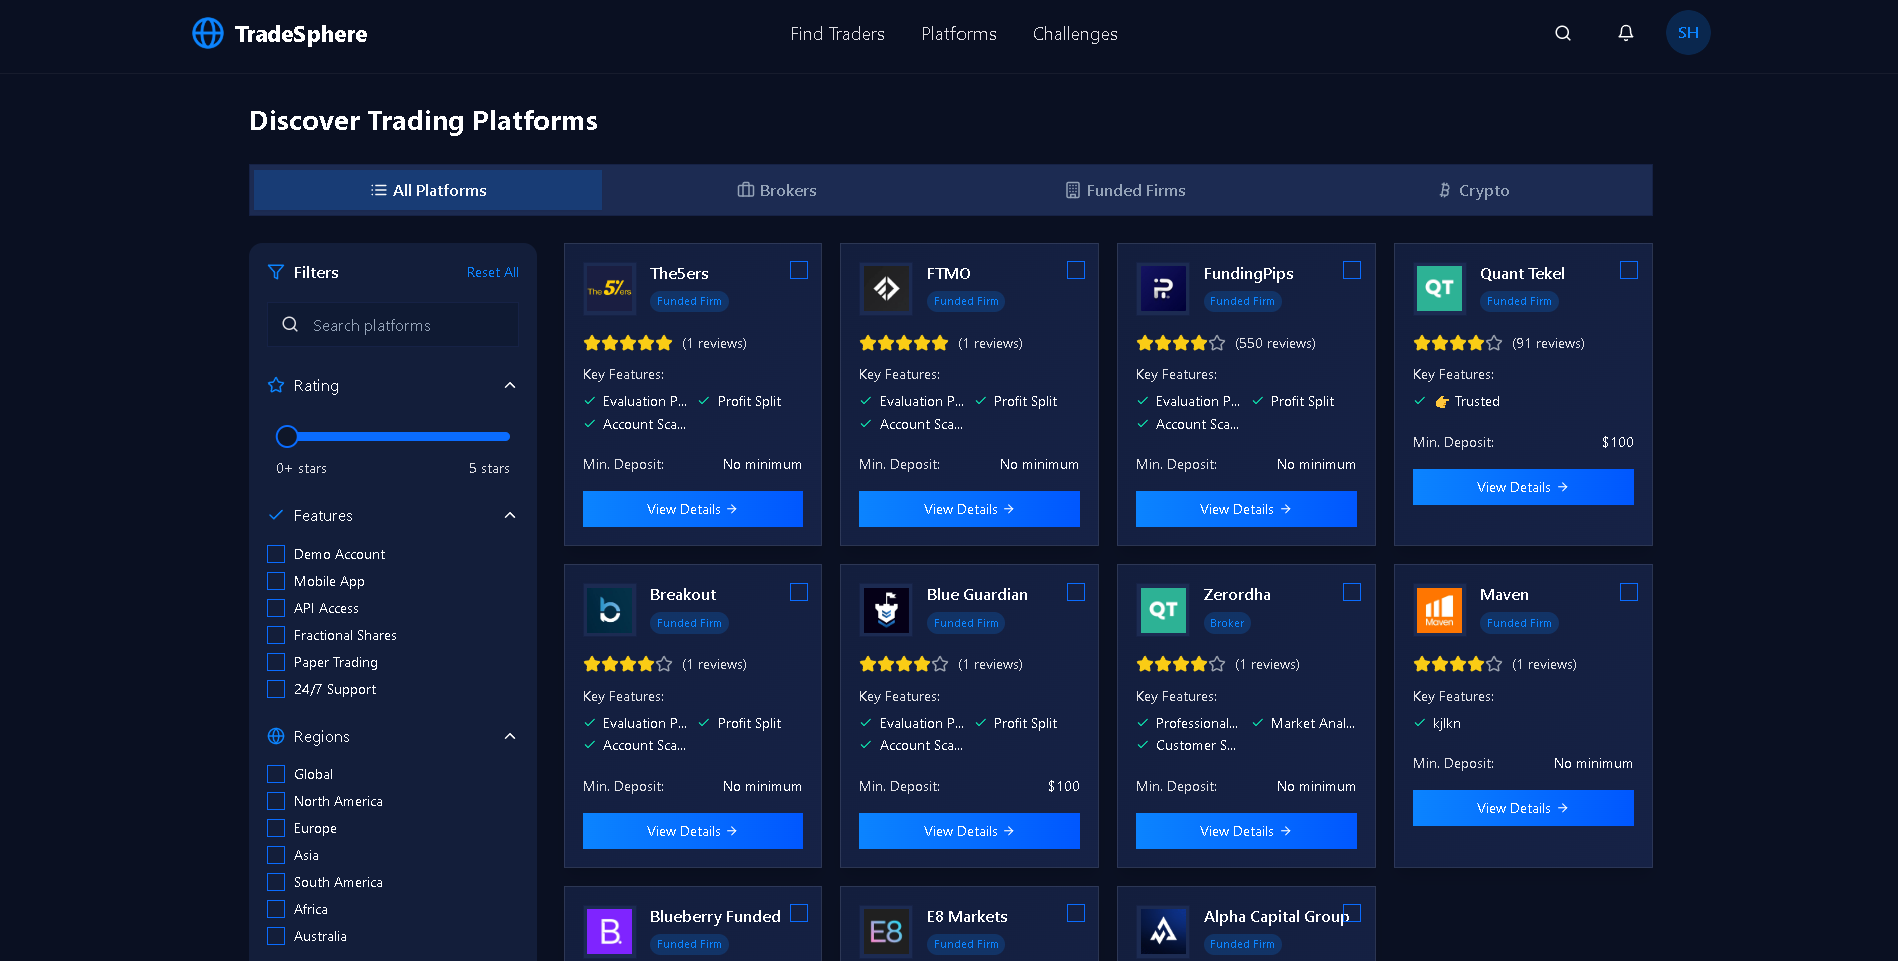1898x961 pixels.
Task: Open the search icon in header
Action: pyautogui.click(x=1563, y=33)
